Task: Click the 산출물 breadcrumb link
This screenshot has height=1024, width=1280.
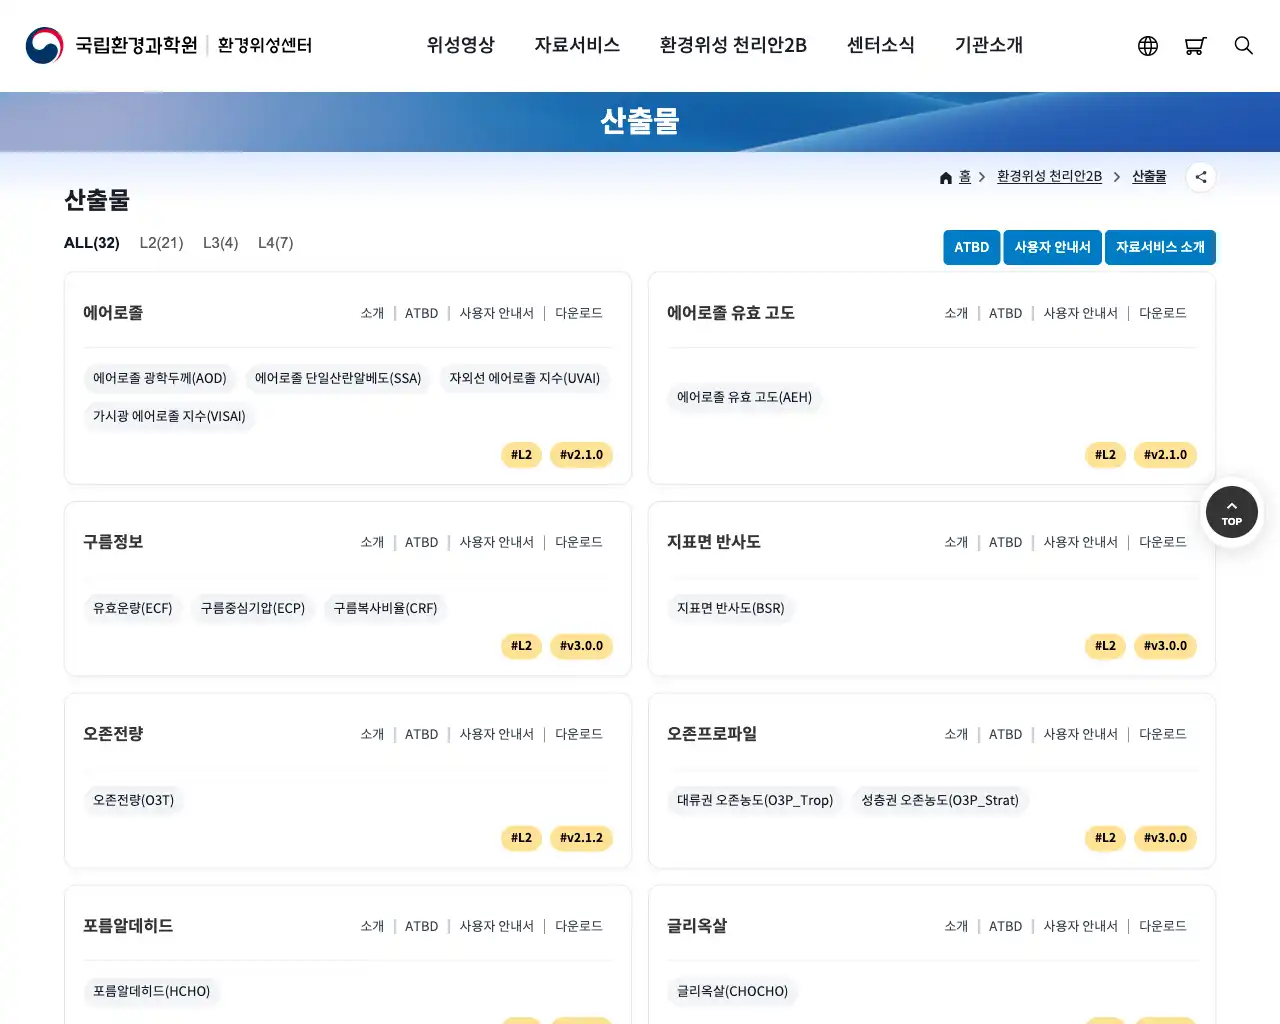Action: click(1149, 176)
